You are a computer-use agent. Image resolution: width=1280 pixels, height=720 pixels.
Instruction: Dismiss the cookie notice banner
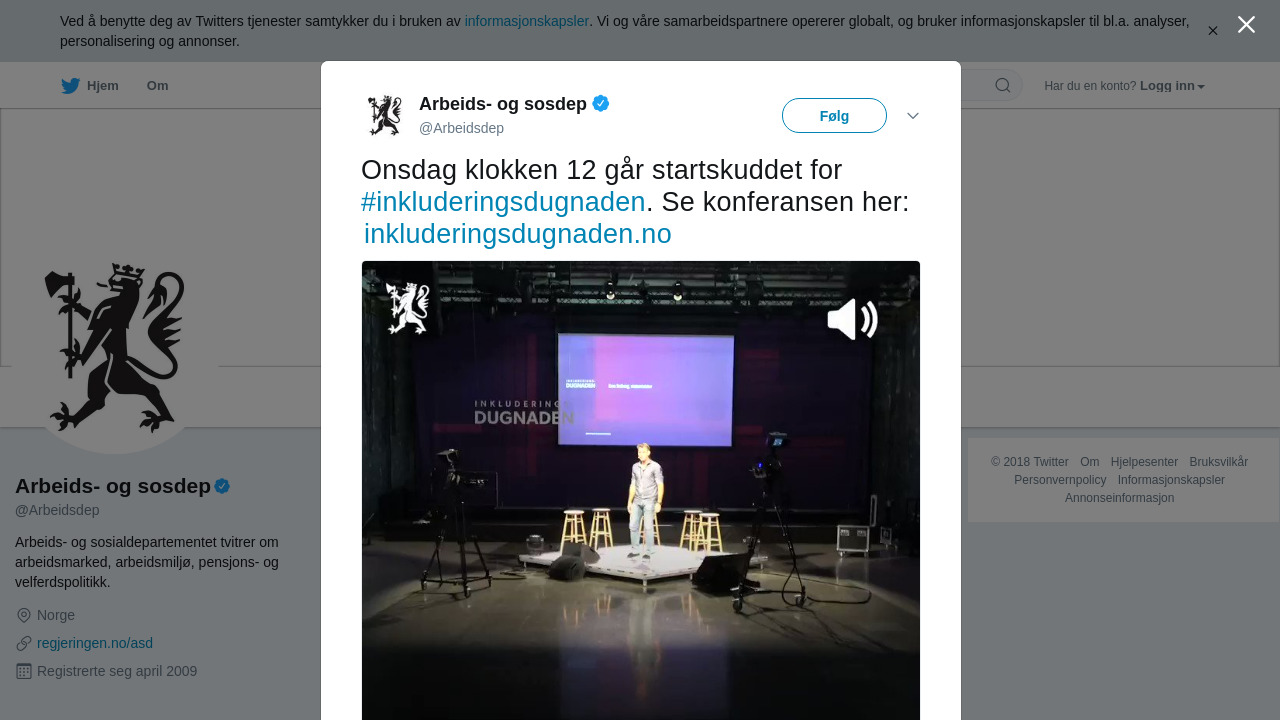(1213, 31)
